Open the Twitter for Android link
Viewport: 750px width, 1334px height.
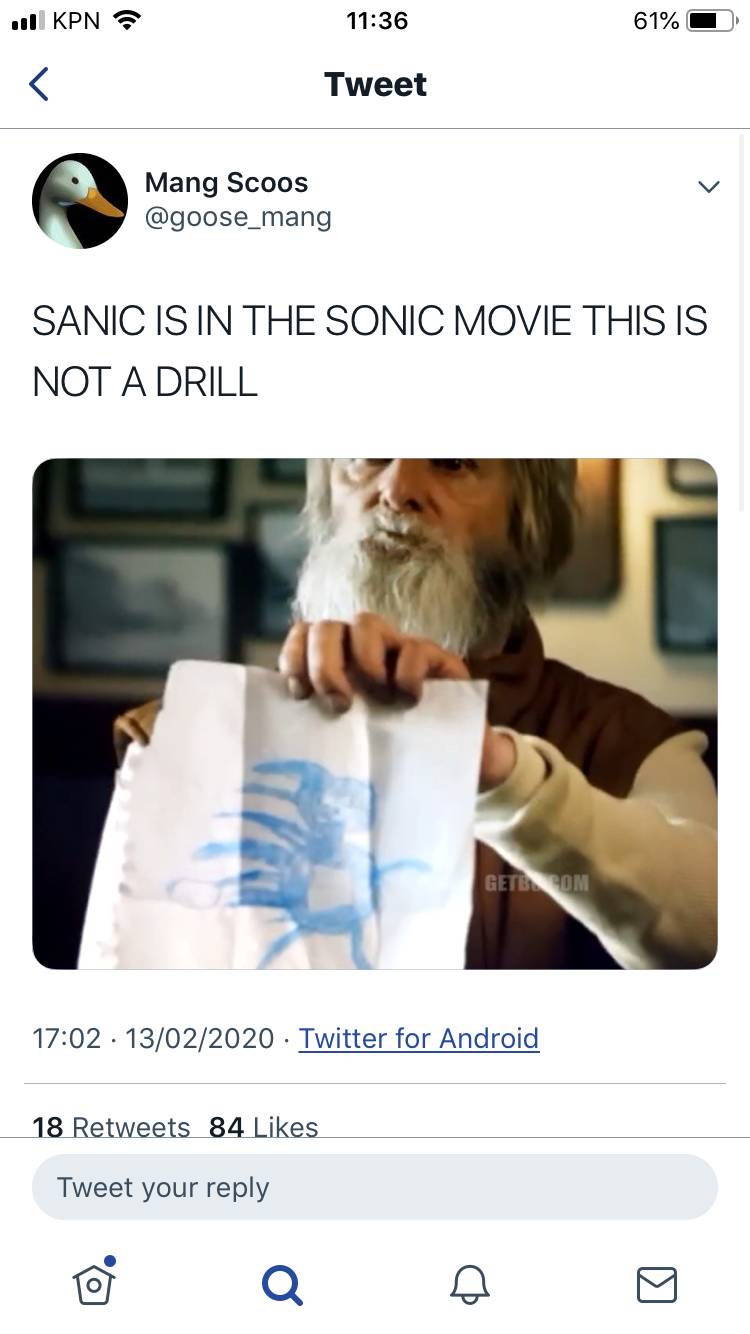click(x=418, y=1038)
